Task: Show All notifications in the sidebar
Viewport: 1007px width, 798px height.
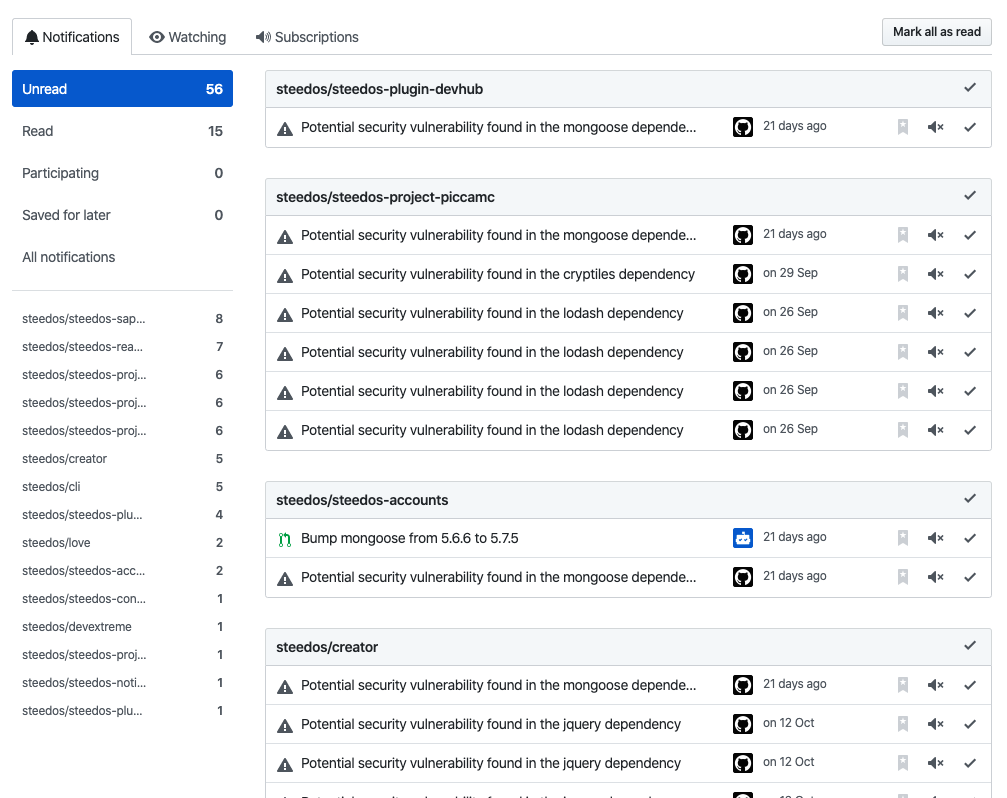Action: 68,257
